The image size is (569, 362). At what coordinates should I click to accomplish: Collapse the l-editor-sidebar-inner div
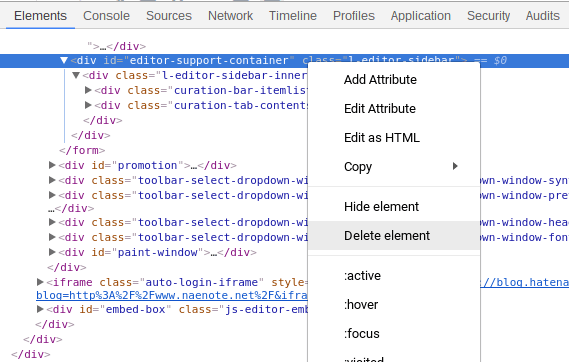tap(76, 75)
